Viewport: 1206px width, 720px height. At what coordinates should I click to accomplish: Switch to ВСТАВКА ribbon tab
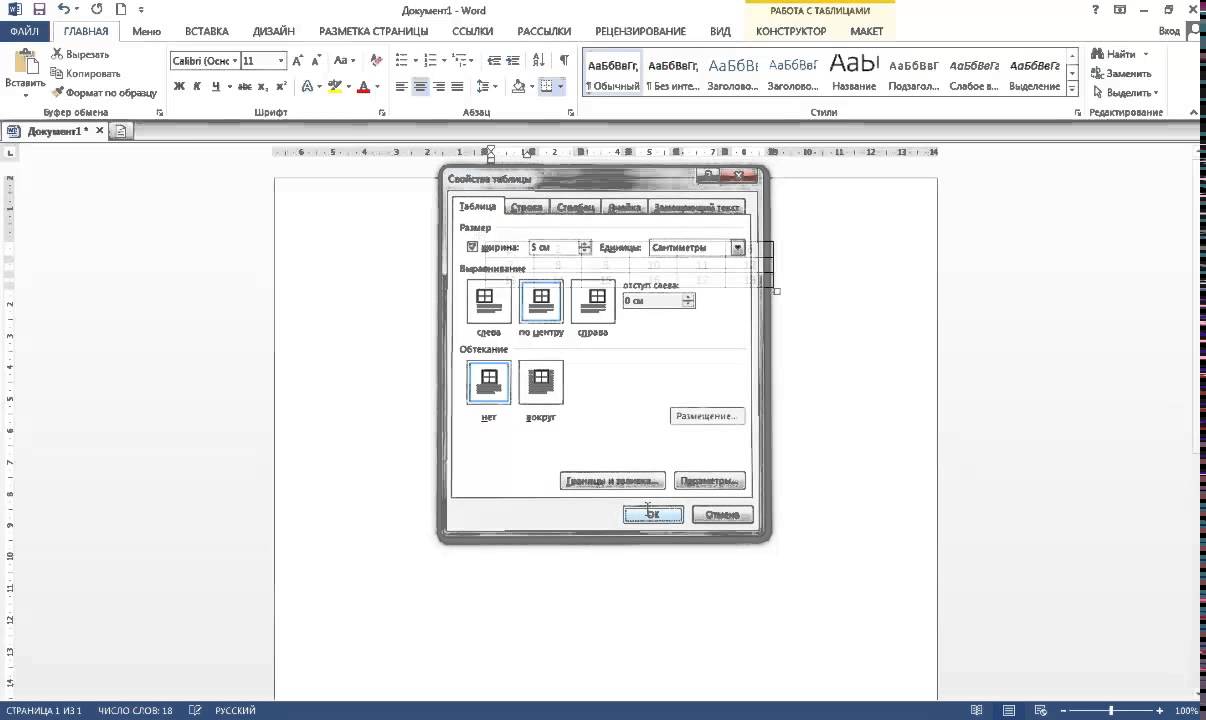(x=207, y=32)
